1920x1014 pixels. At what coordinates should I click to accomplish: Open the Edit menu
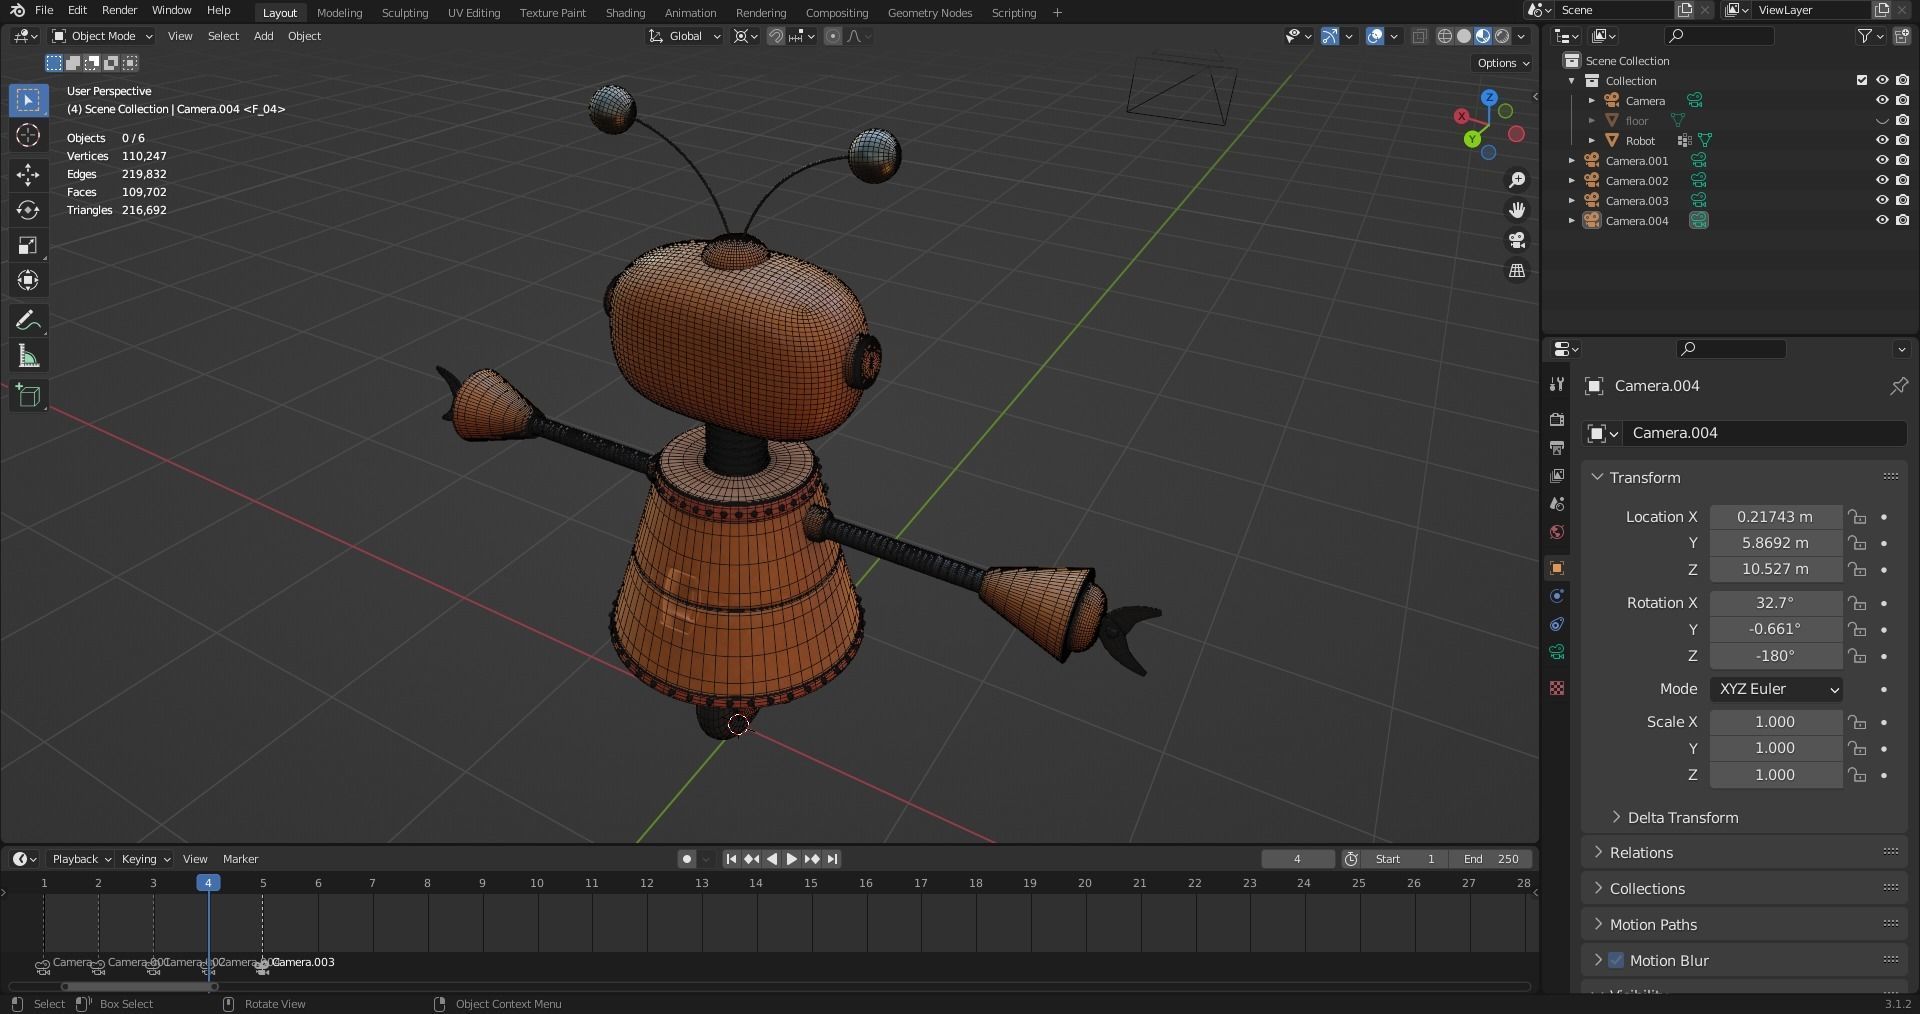(77, 10)
